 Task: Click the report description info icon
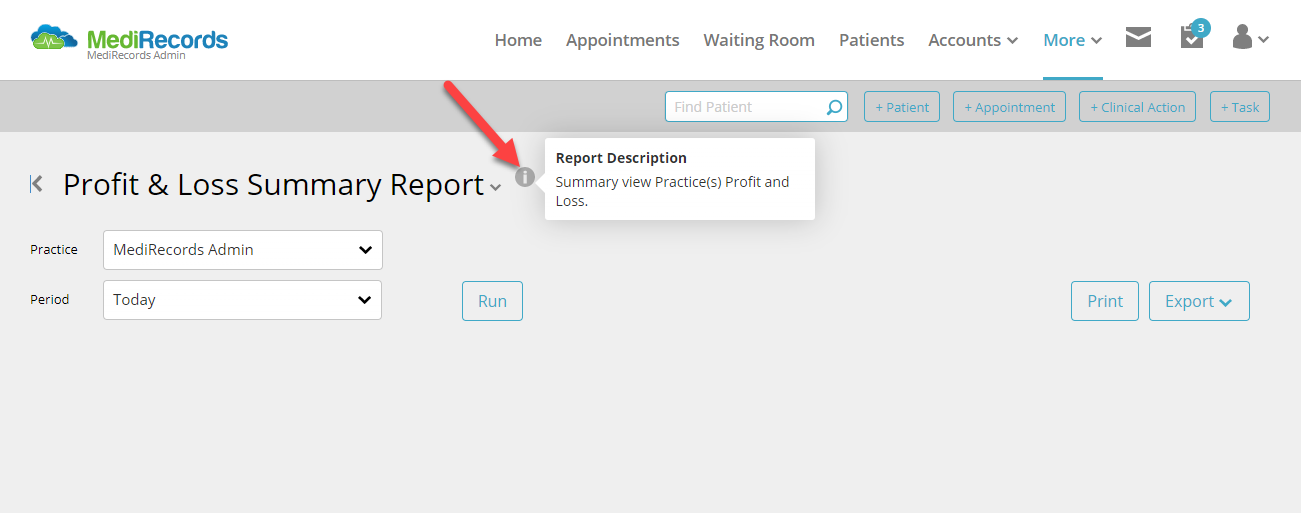click(525, 178)
